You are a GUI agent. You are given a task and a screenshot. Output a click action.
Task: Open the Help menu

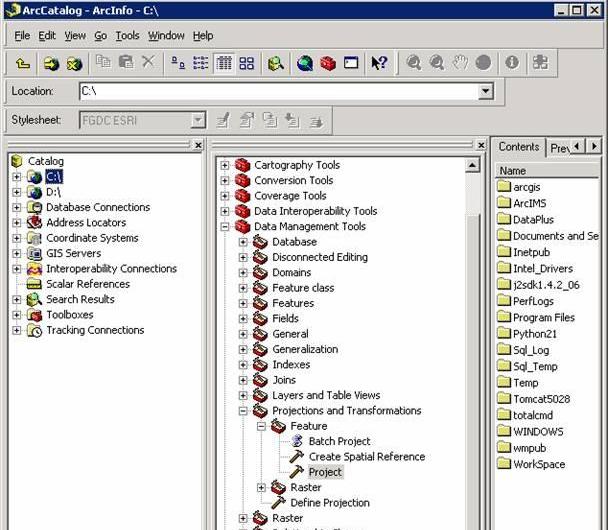203,36
